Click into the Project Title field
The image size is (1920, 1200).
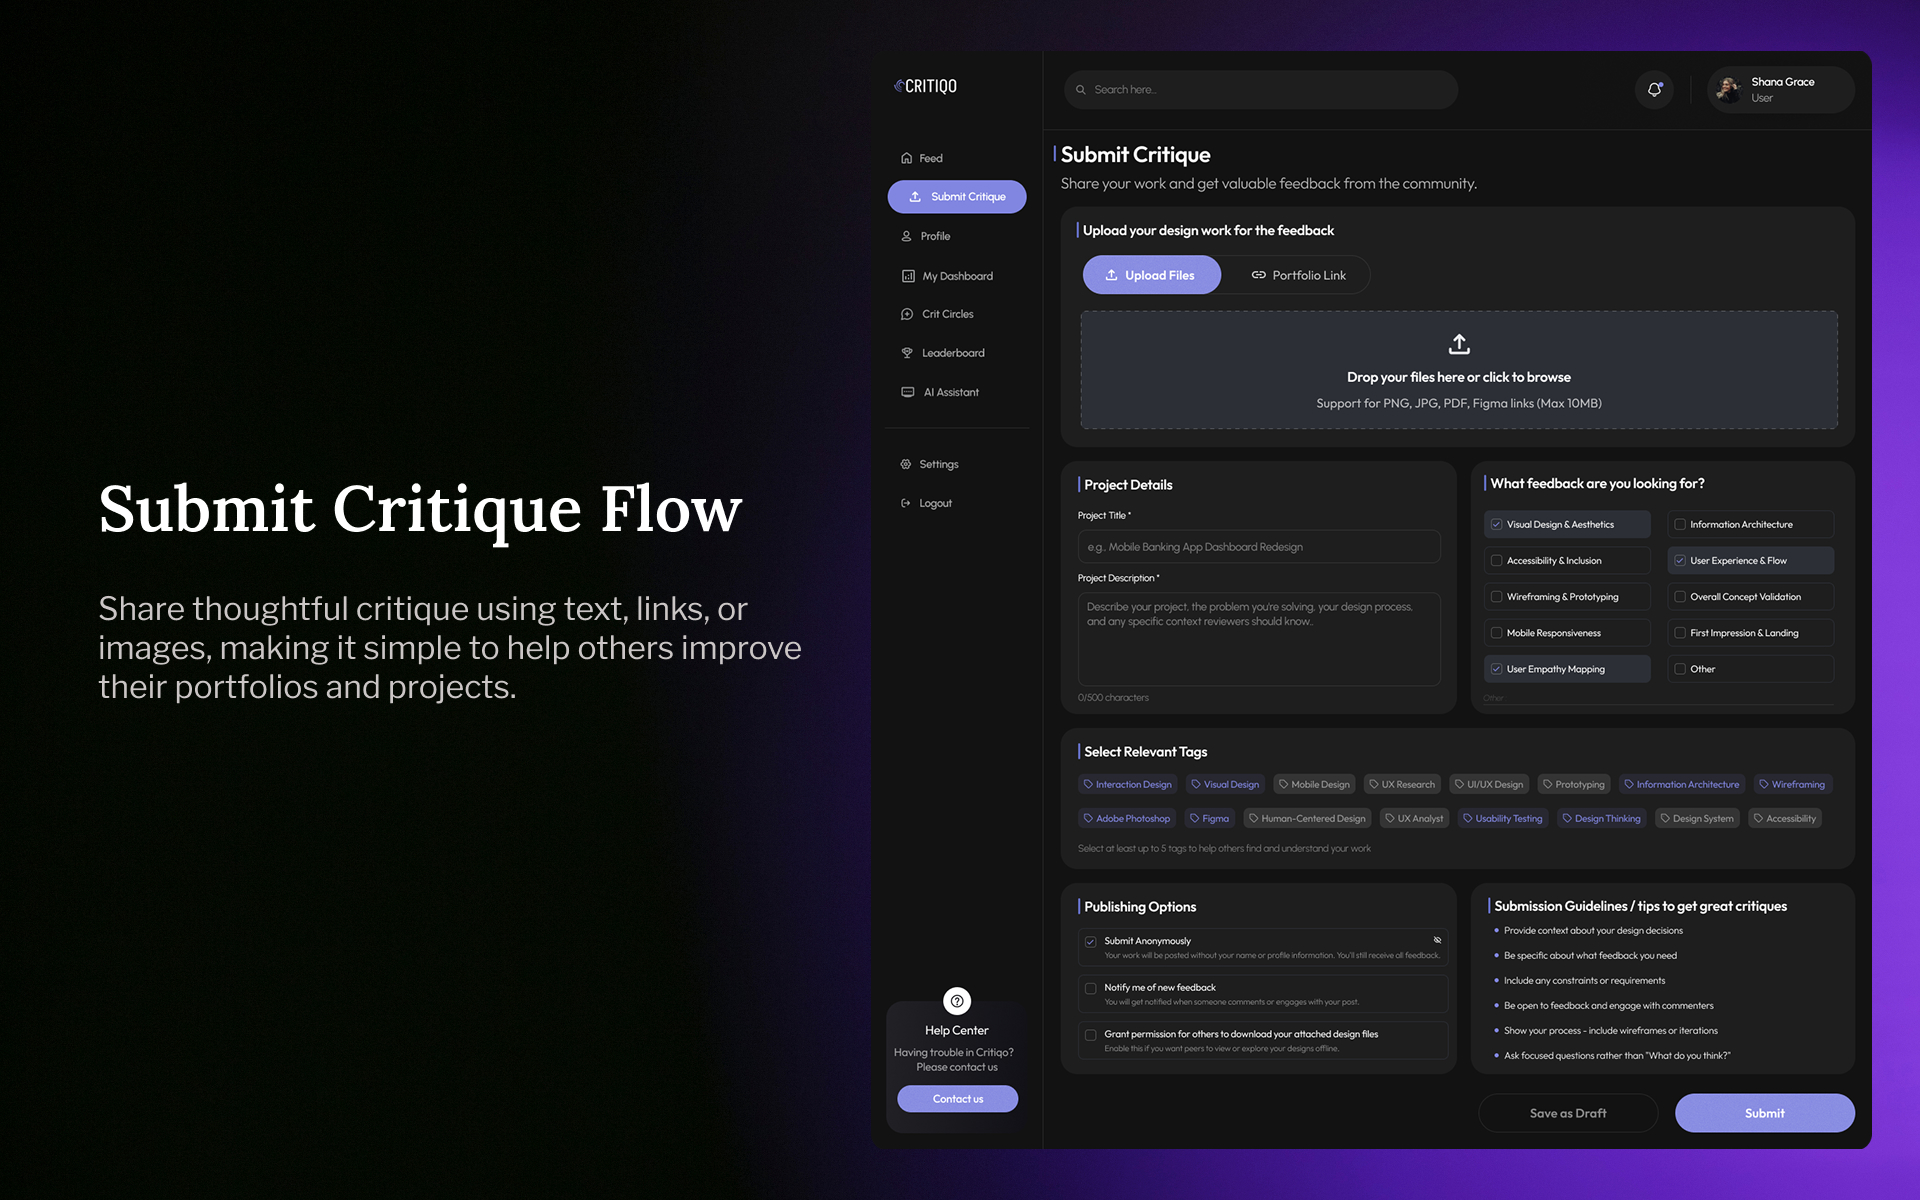[x=1258, y=547]
